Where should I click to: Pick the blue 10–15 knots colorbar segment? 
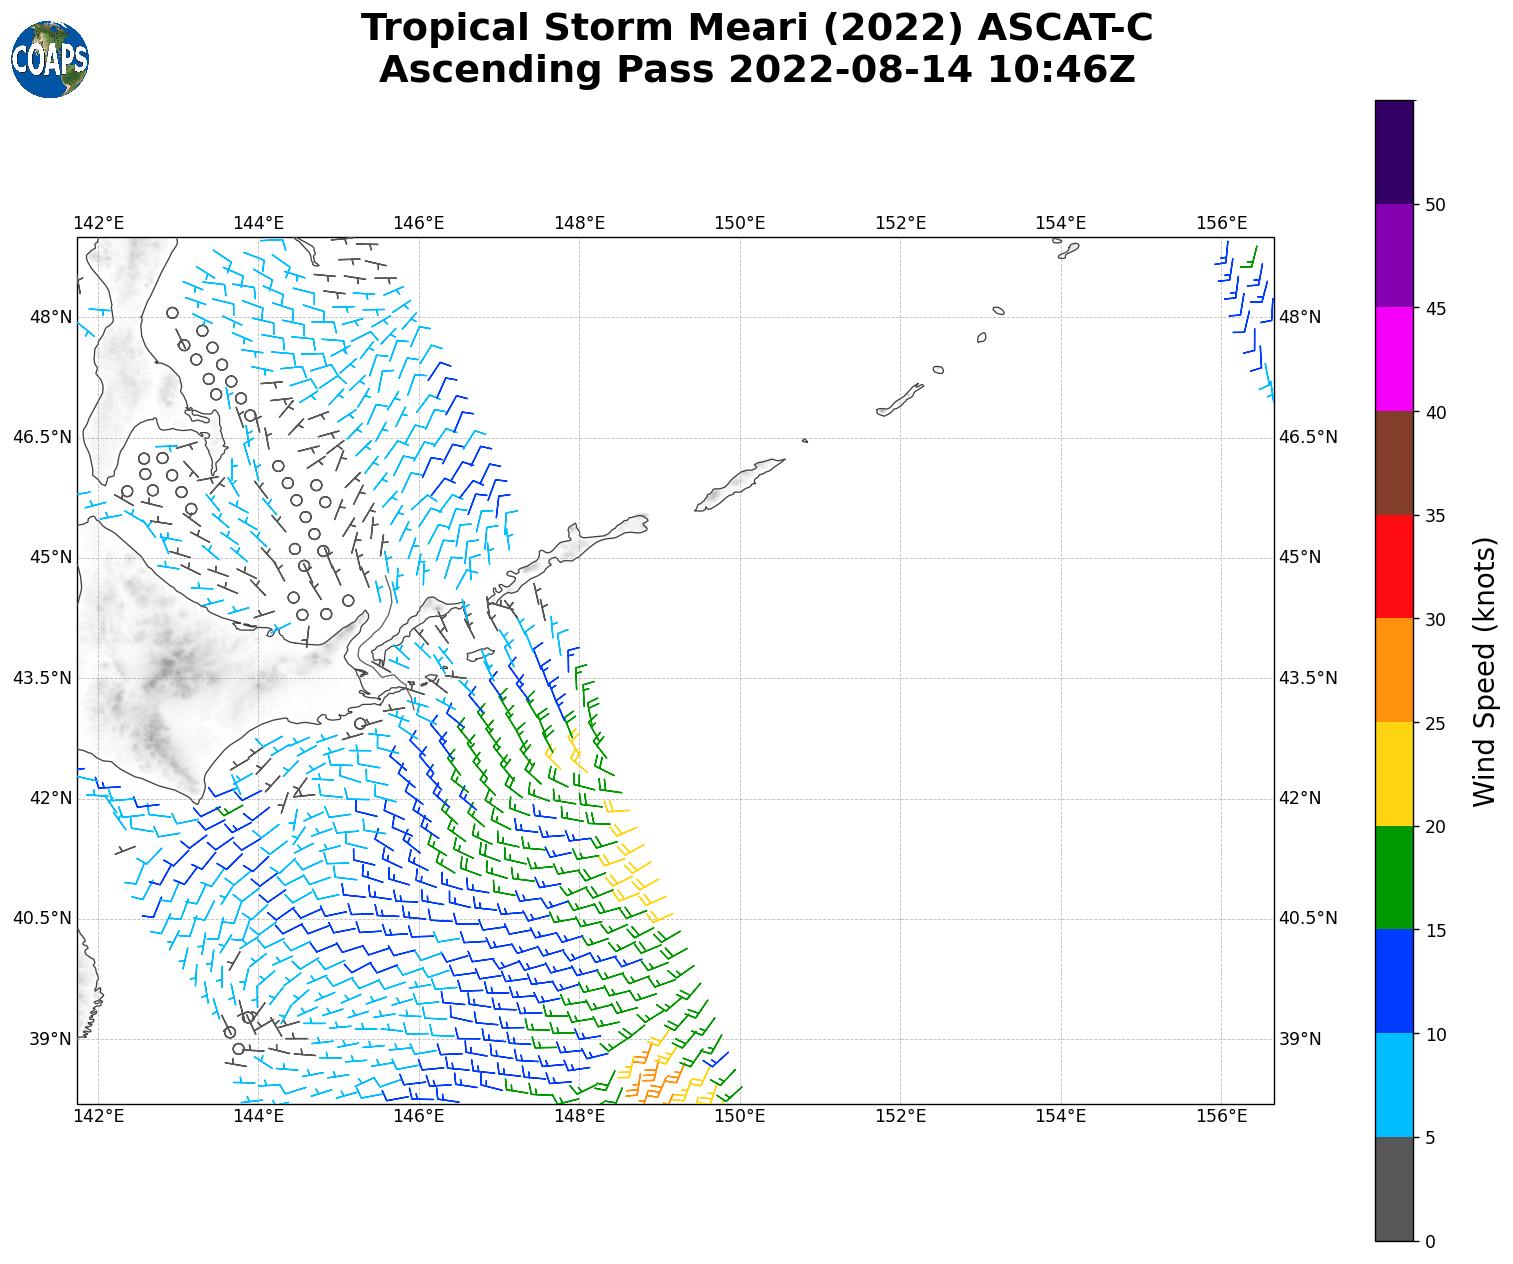coord(1395,981)
